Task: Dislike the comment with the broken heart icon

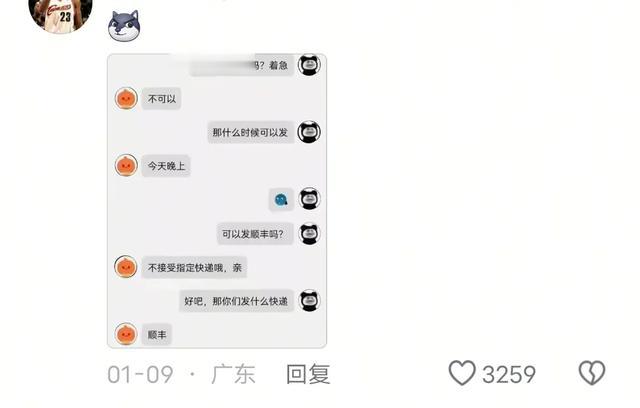Action: [x=592, y=373]
